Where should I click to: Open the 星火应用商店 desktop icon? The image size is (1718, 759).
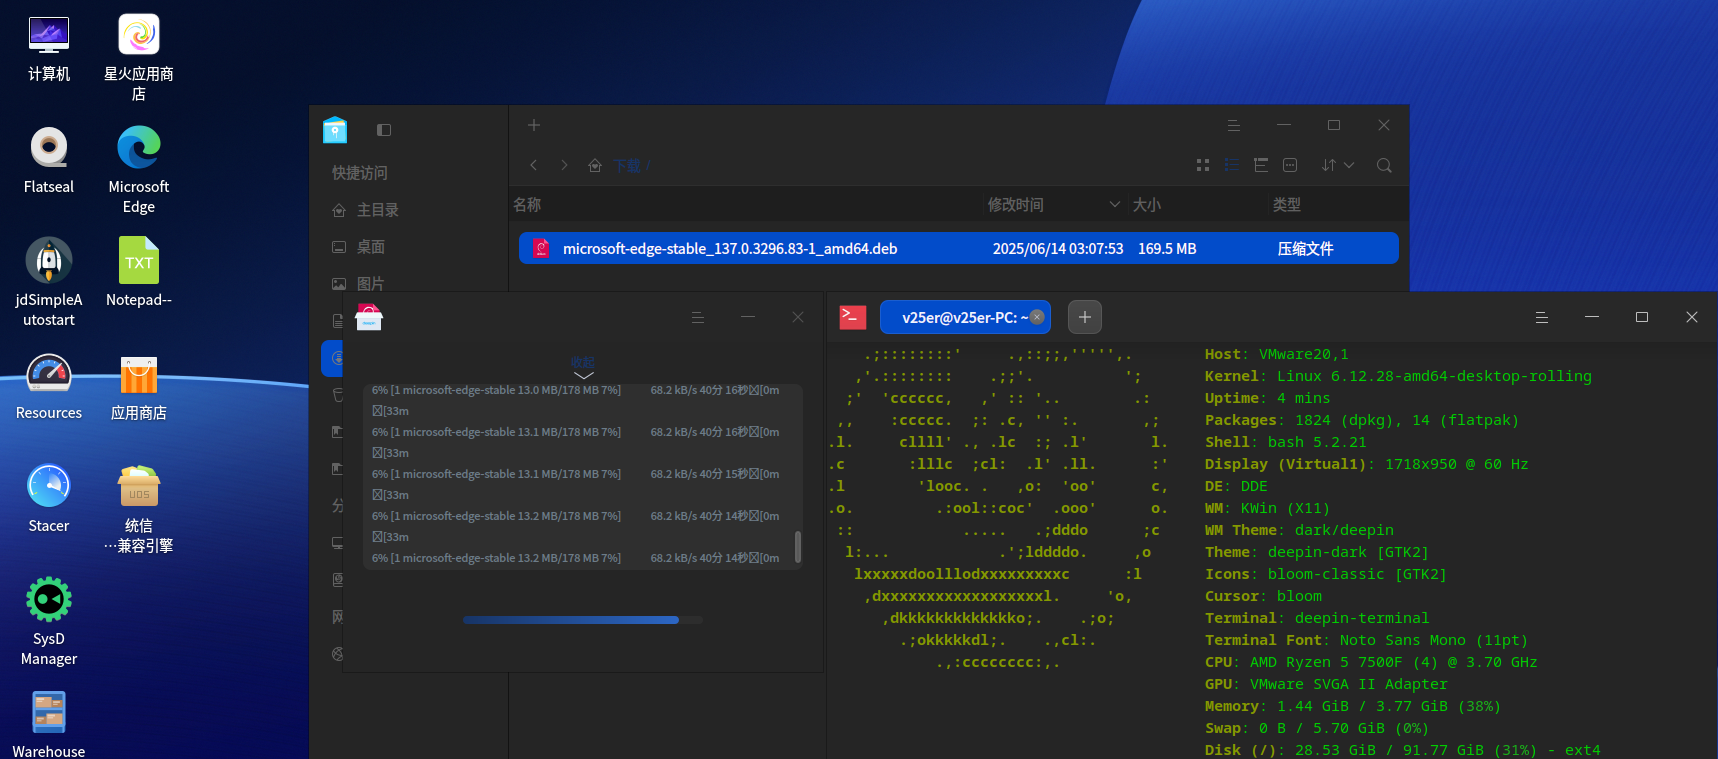[x=139, y=57]
